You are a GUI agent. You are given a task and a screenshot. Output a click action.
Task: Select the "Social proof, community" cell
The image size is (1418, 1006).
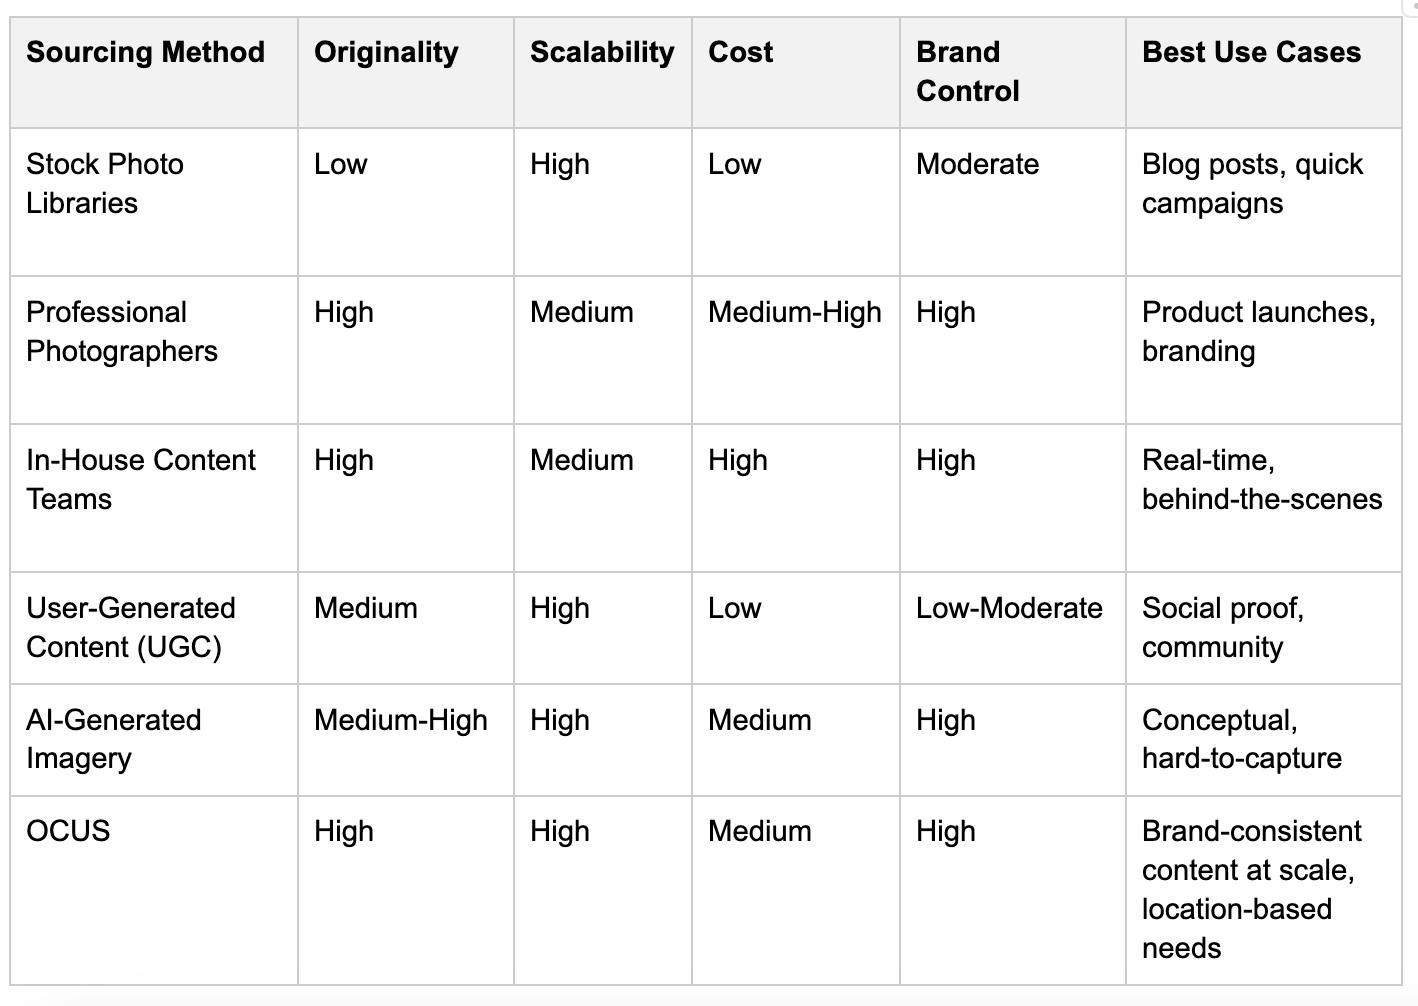point(1223,627)
